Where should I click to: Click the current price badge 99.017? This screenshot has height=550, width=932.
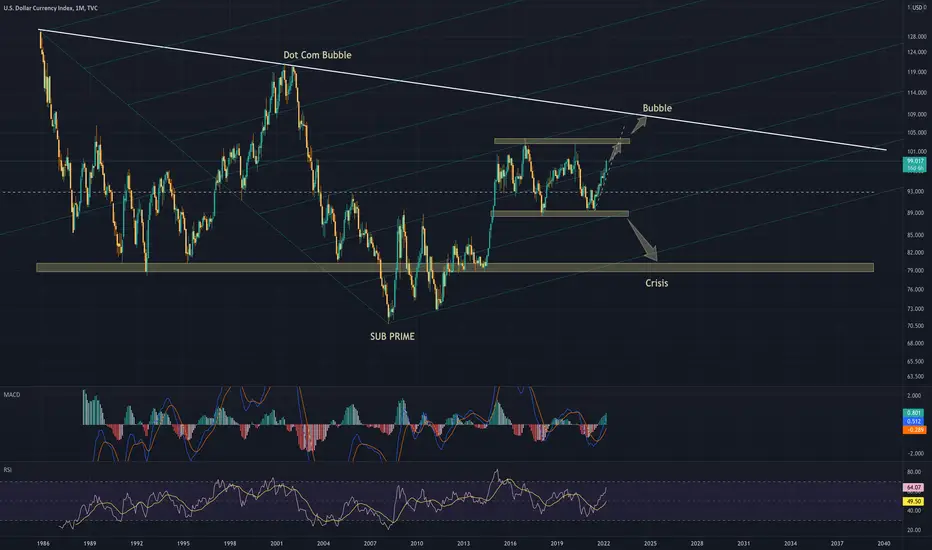tap(914, 161)
